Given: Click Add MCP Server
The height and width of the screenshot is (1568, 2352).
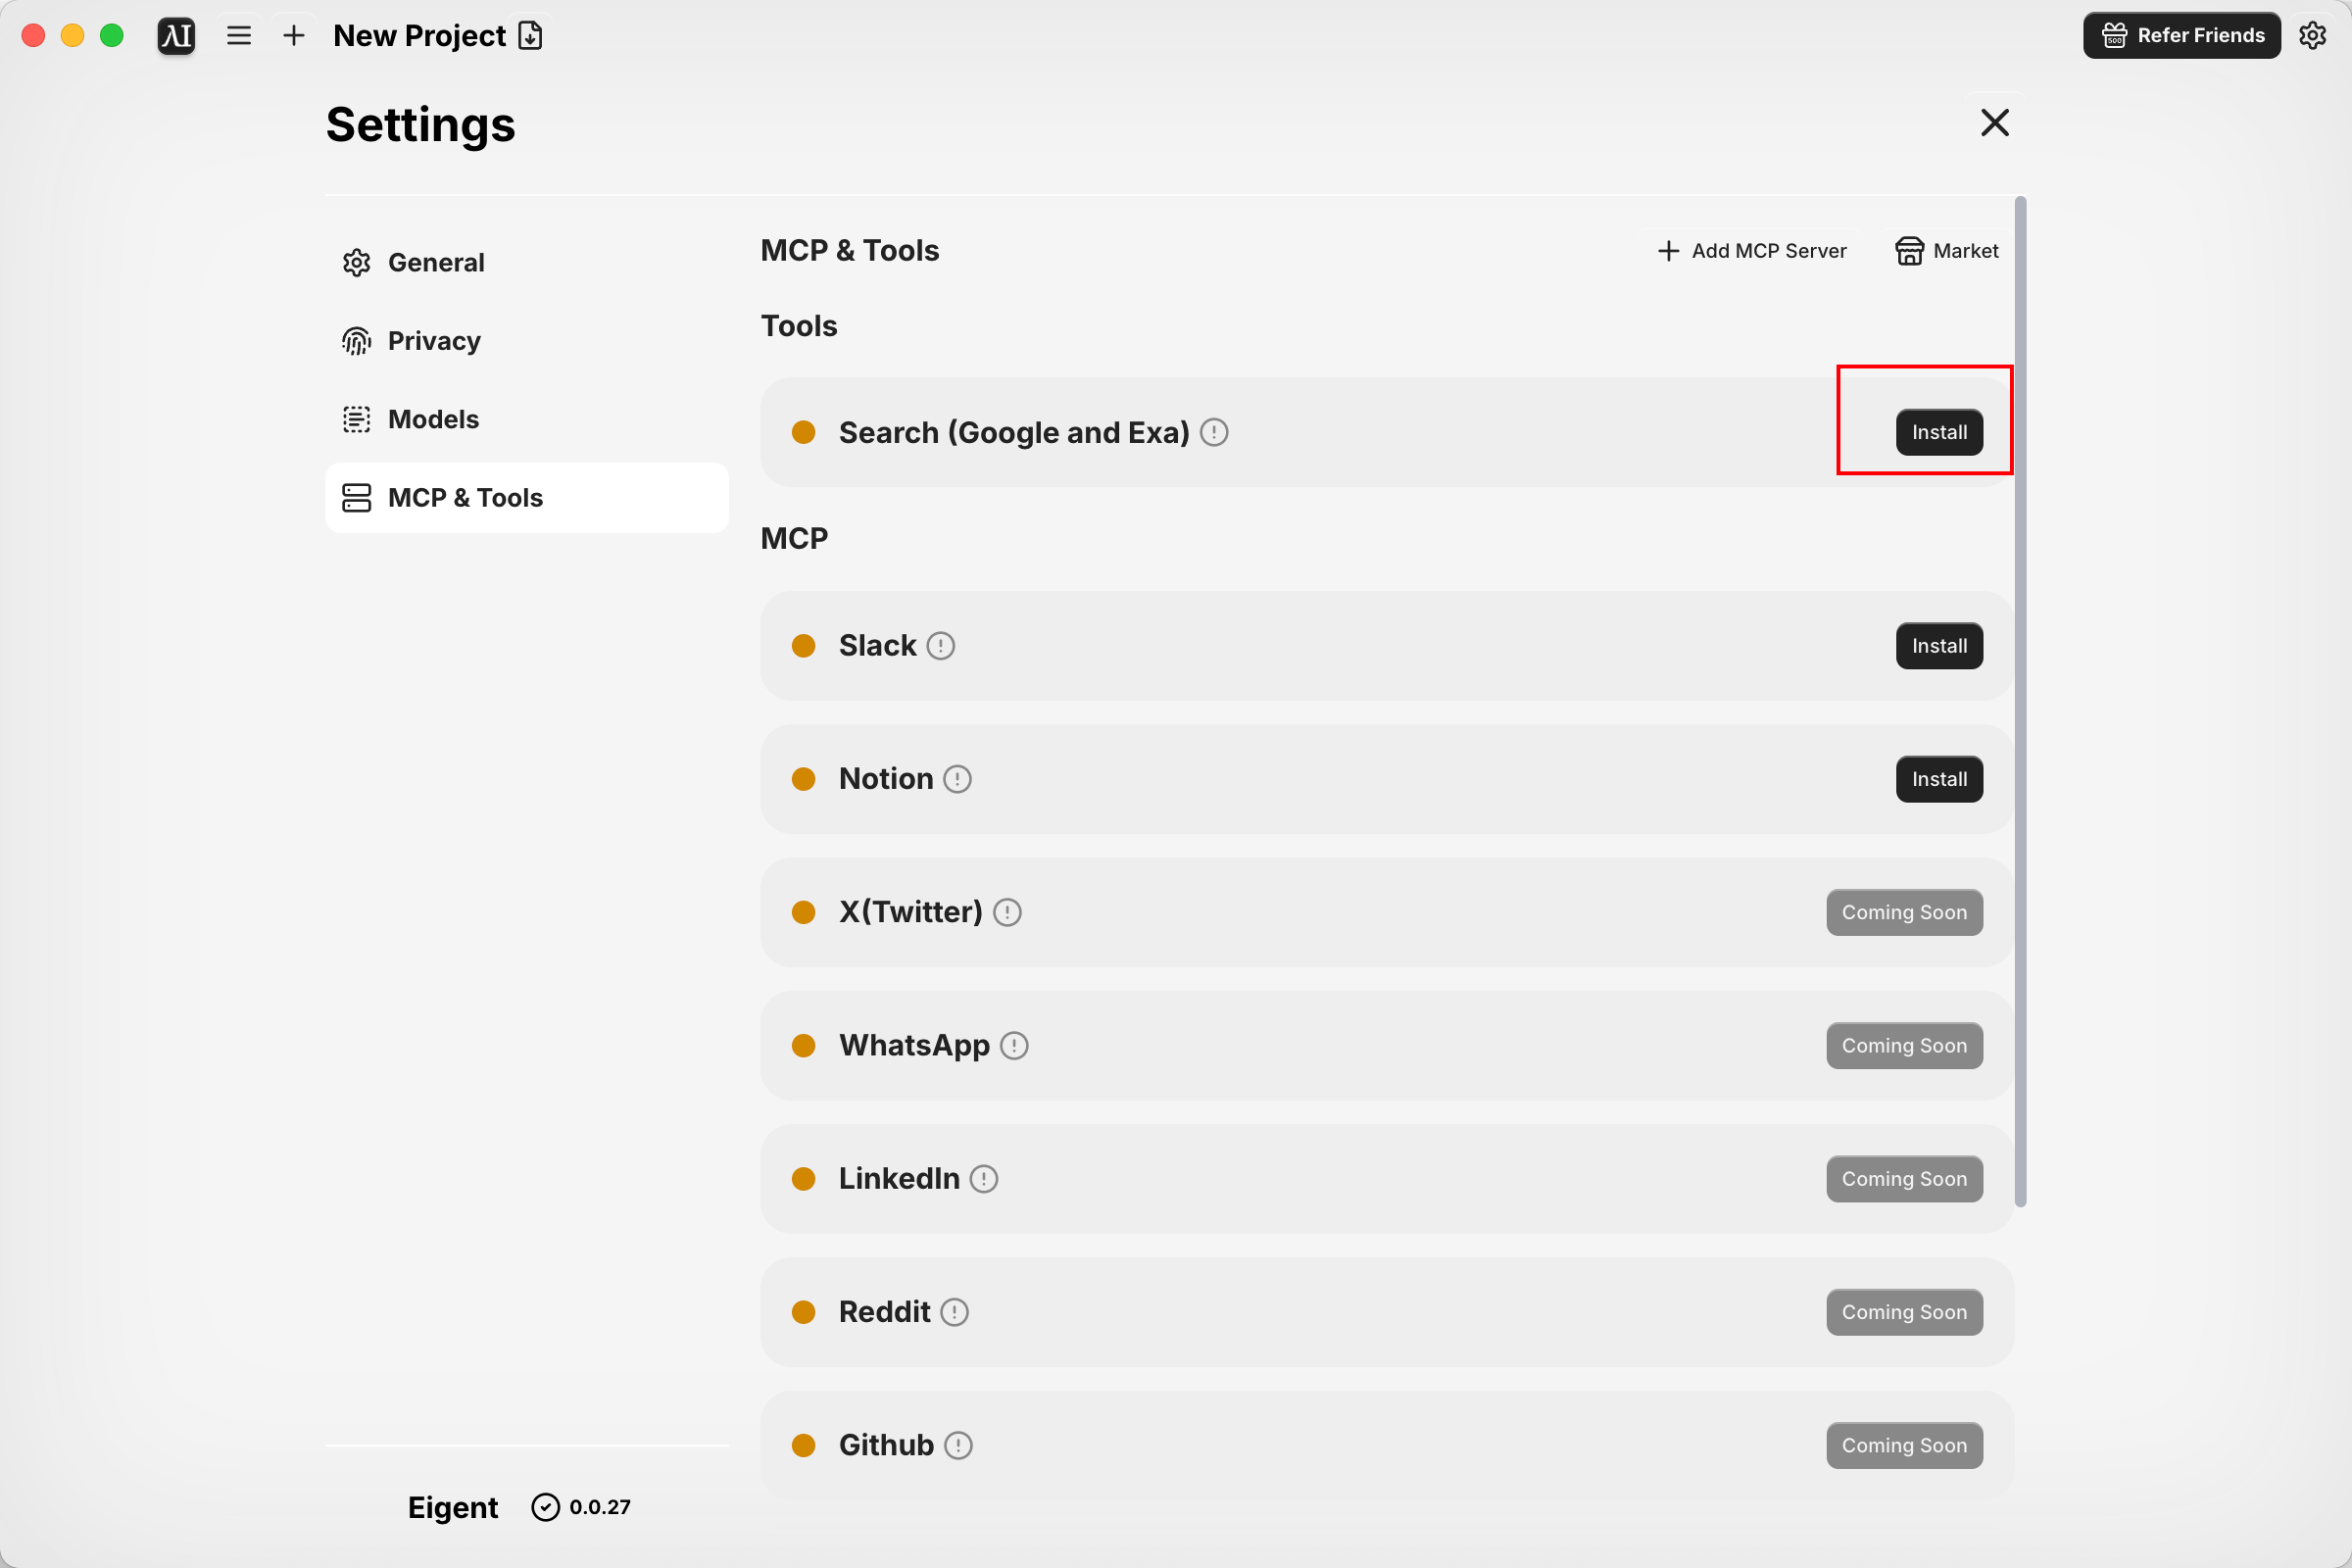Looking at the screenshot, I should (x=1752, y=251).
